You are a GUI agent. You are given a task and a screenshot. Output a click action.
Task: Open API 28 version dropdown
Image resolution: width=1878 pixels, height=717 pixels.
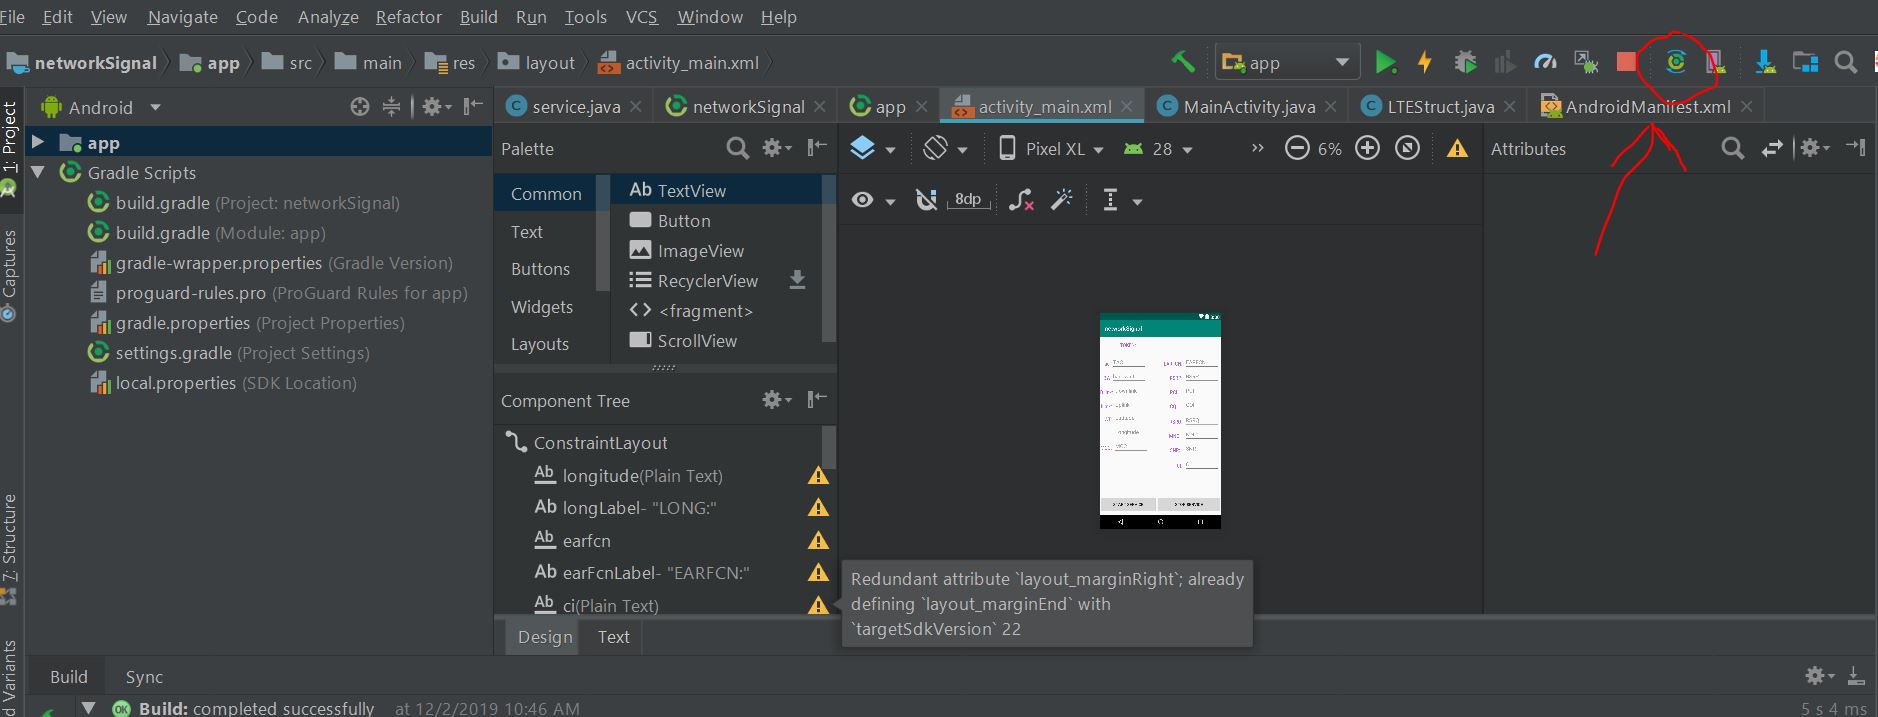pyautogui.click(x=1158, y=148)
